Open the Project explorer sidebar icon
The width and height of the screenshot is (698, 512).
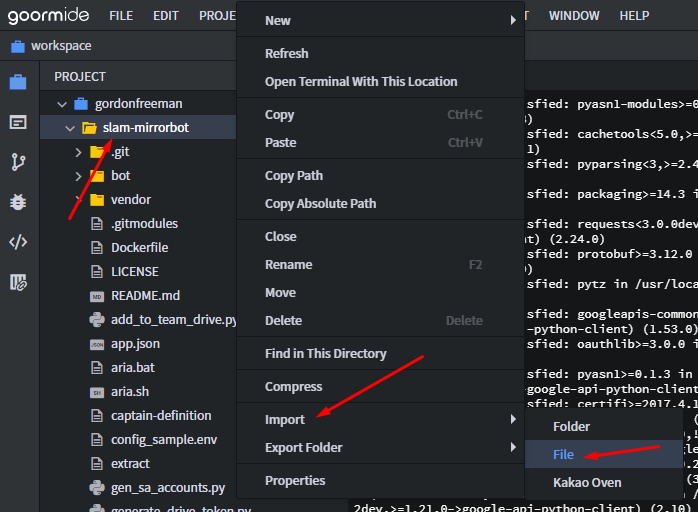pyautogui.click(x=18, y=82)
